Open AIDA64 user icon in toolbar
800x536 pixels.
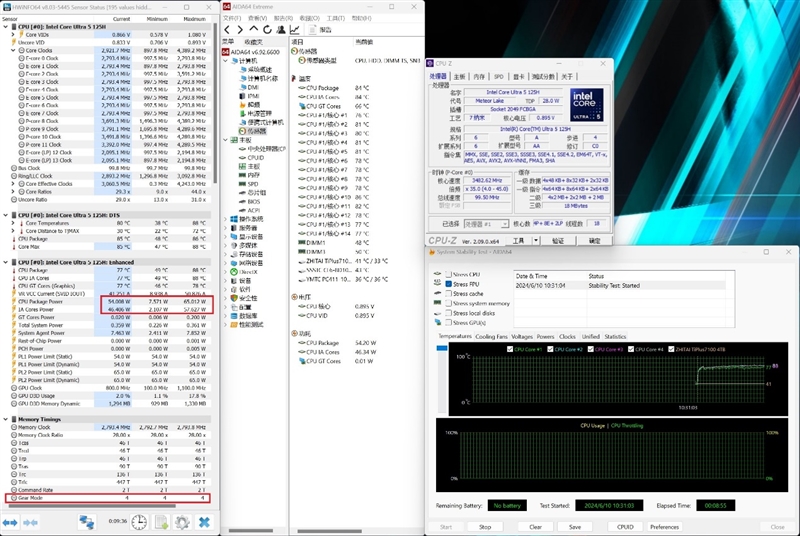(281, 30)
